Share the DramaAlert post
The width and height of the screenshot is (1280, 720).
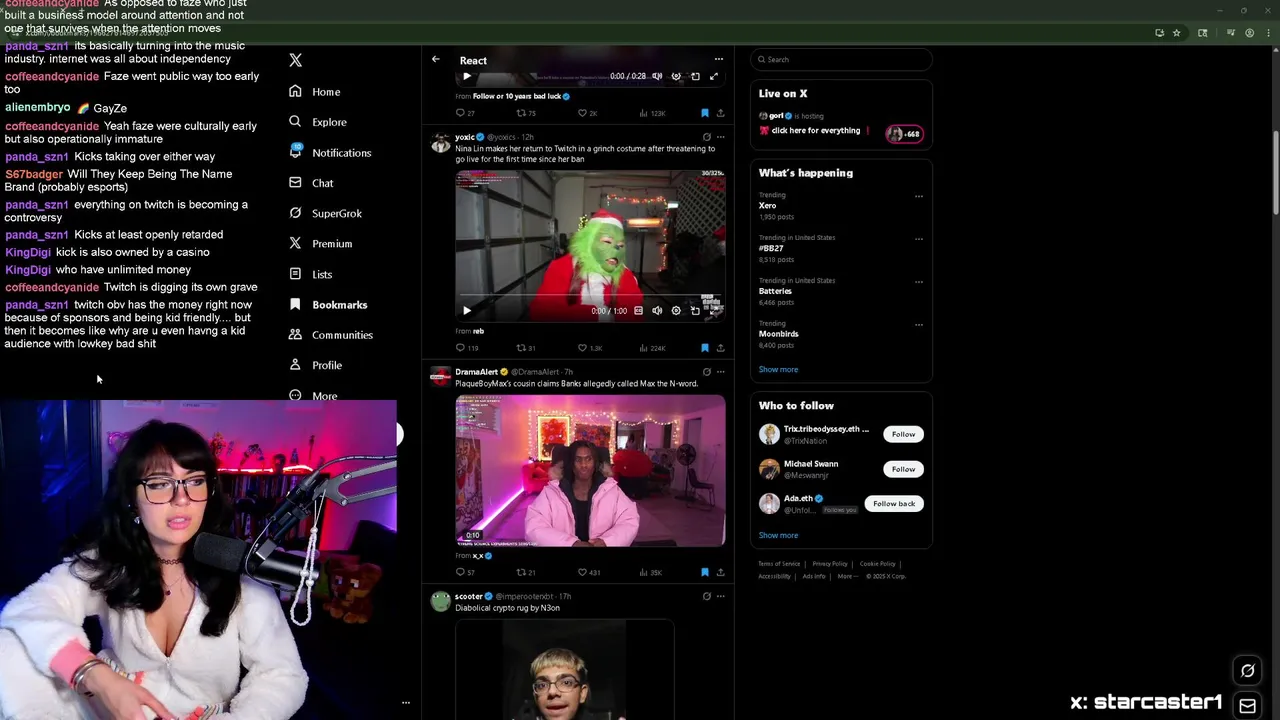pyautogui.click(x=720, y=572)
